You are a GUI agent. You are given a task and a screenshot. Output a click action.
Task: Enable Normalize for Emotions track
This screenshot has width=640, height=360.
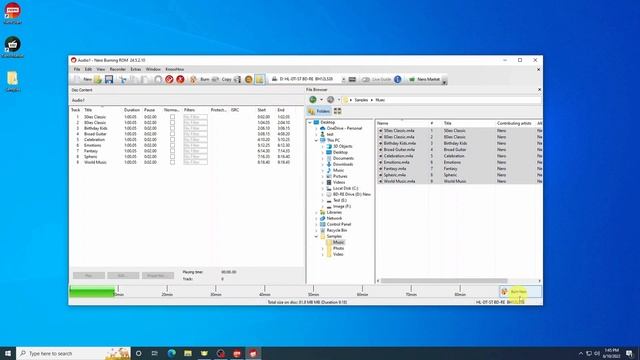[x=172, y=145]
